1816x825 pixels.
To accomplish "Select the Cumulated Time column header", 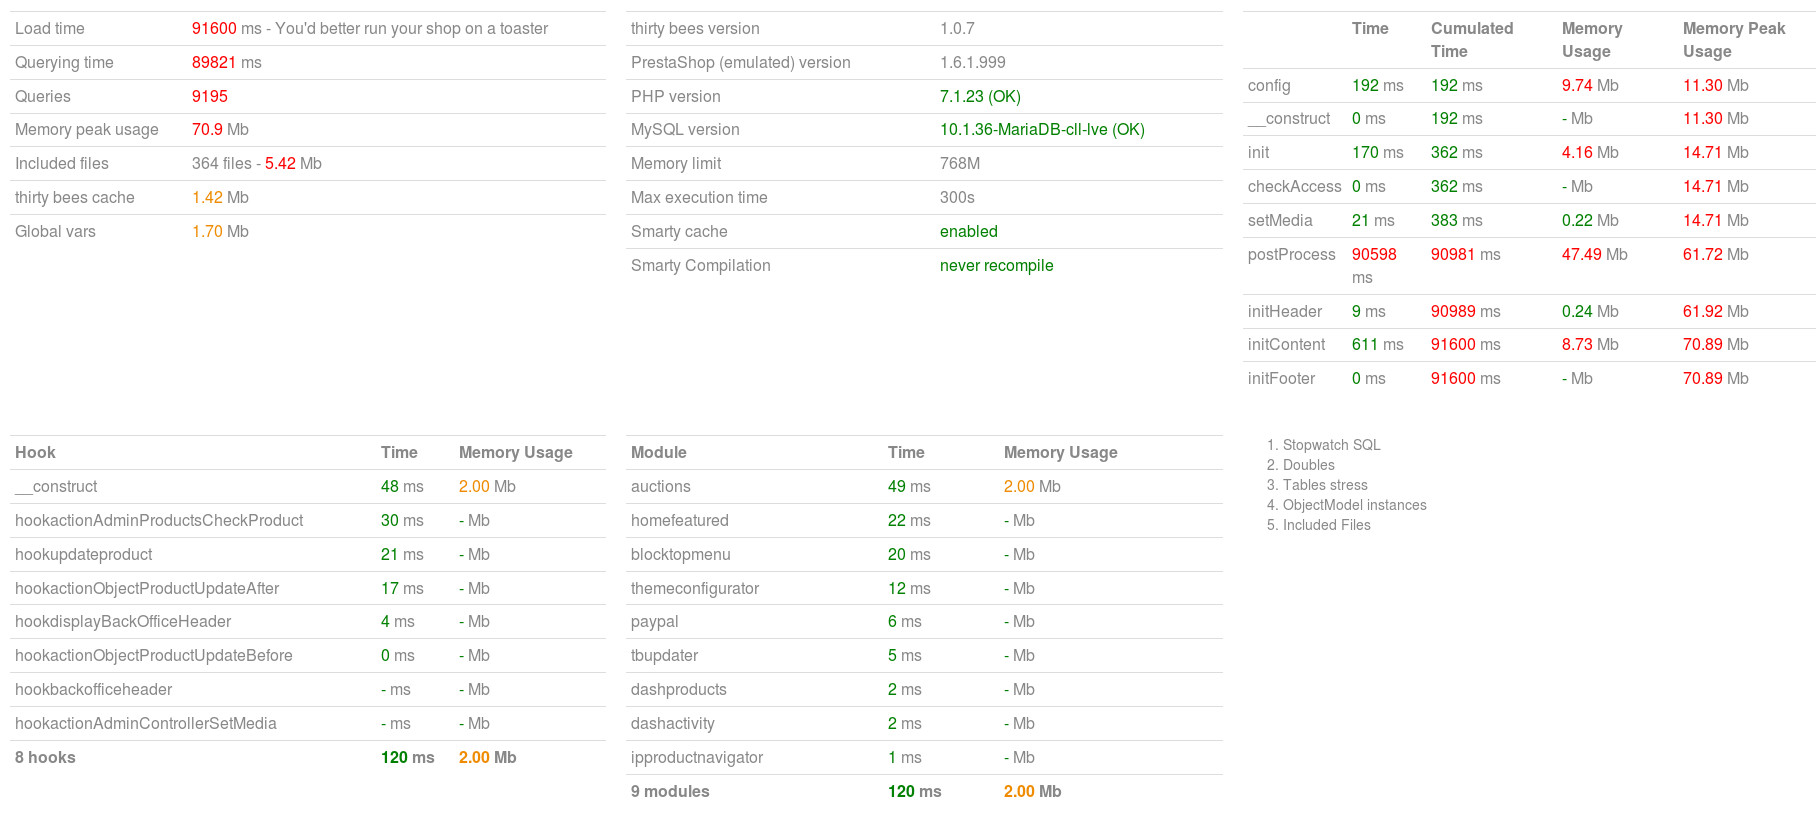I will 1471,40.
